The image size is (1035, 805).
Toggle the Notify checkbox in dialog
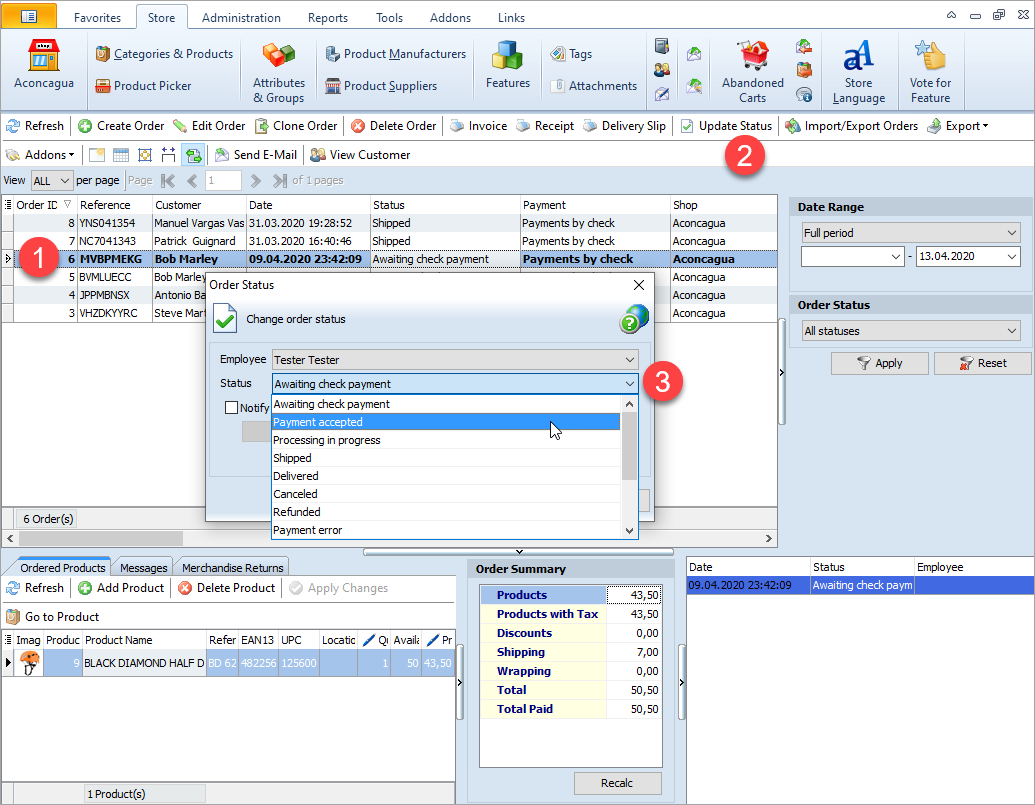pyautogui.click(x=232, y=407)
